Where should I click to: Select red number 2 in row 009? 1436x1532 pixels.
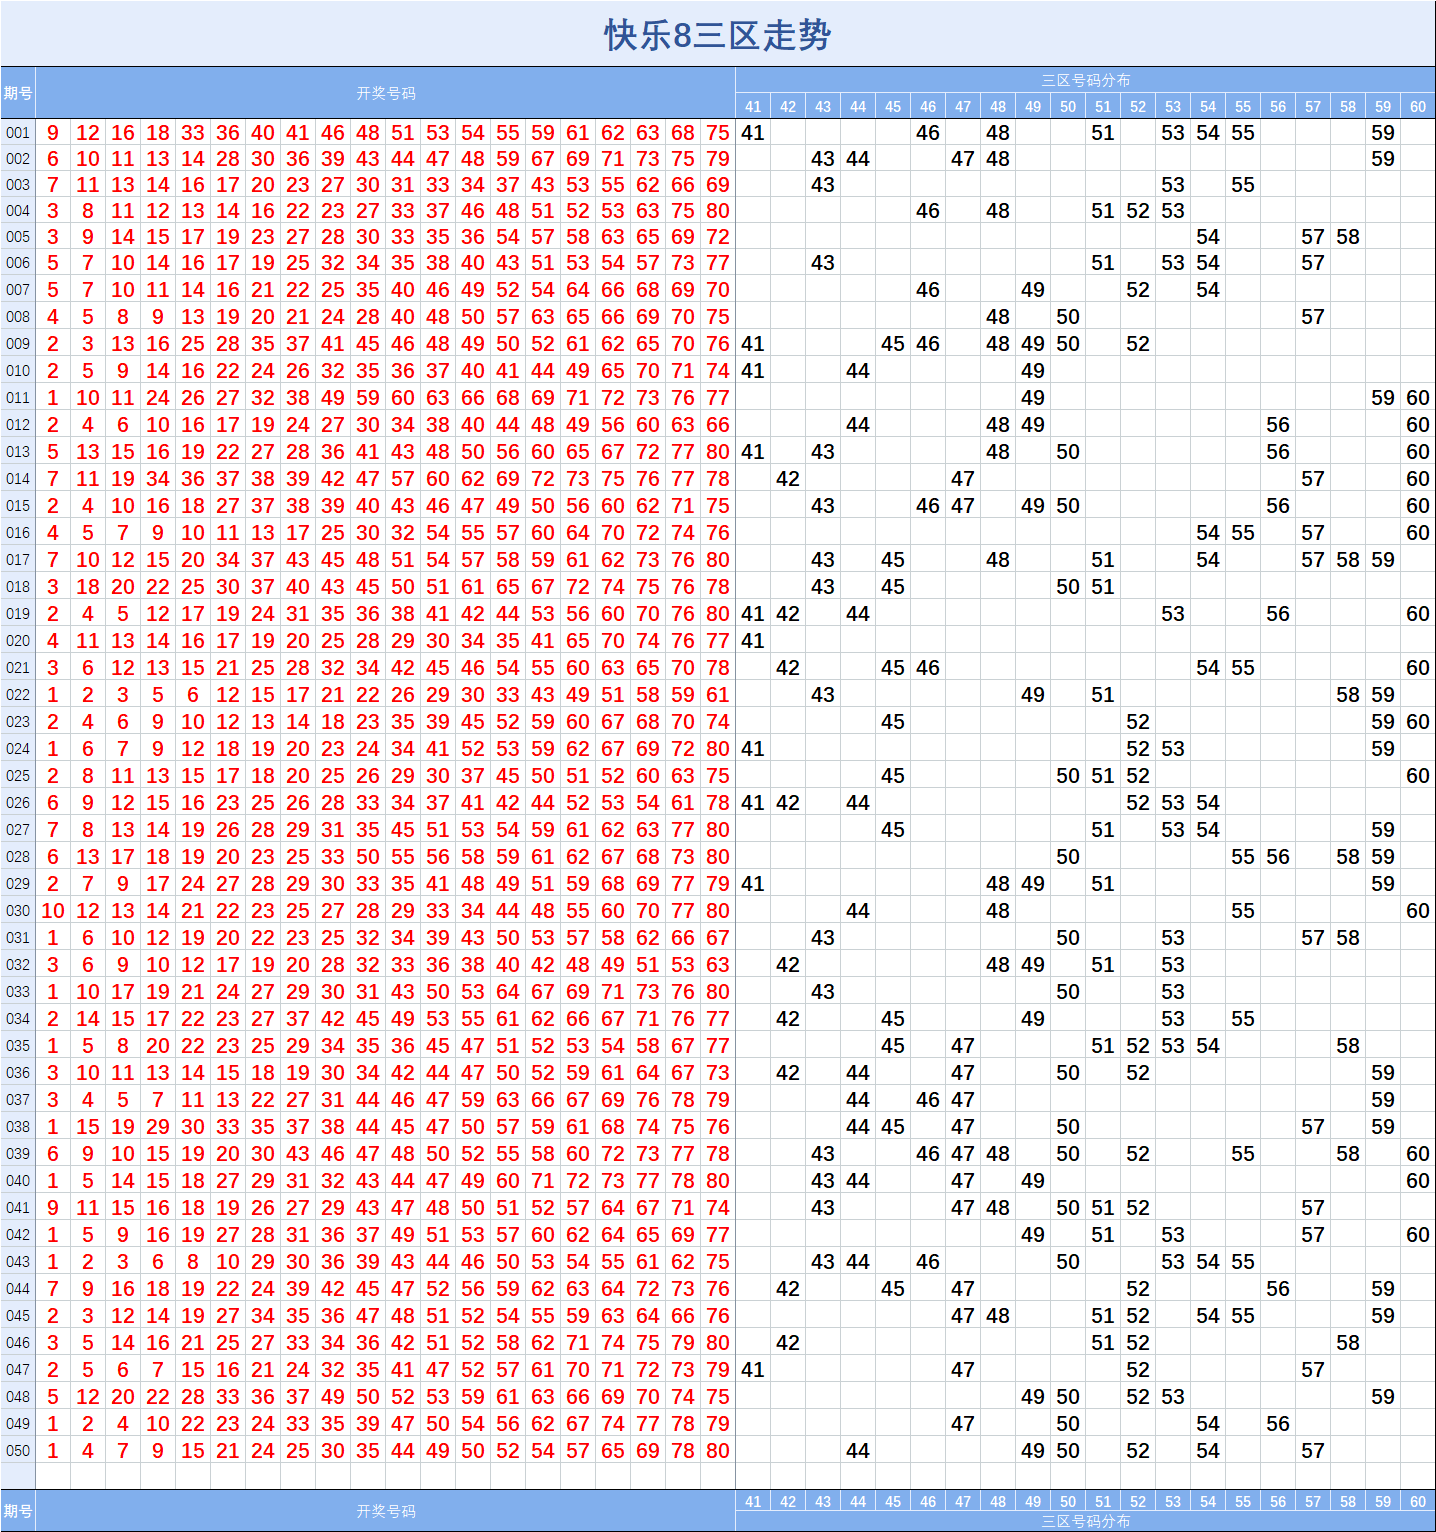(x=53, y=344)
